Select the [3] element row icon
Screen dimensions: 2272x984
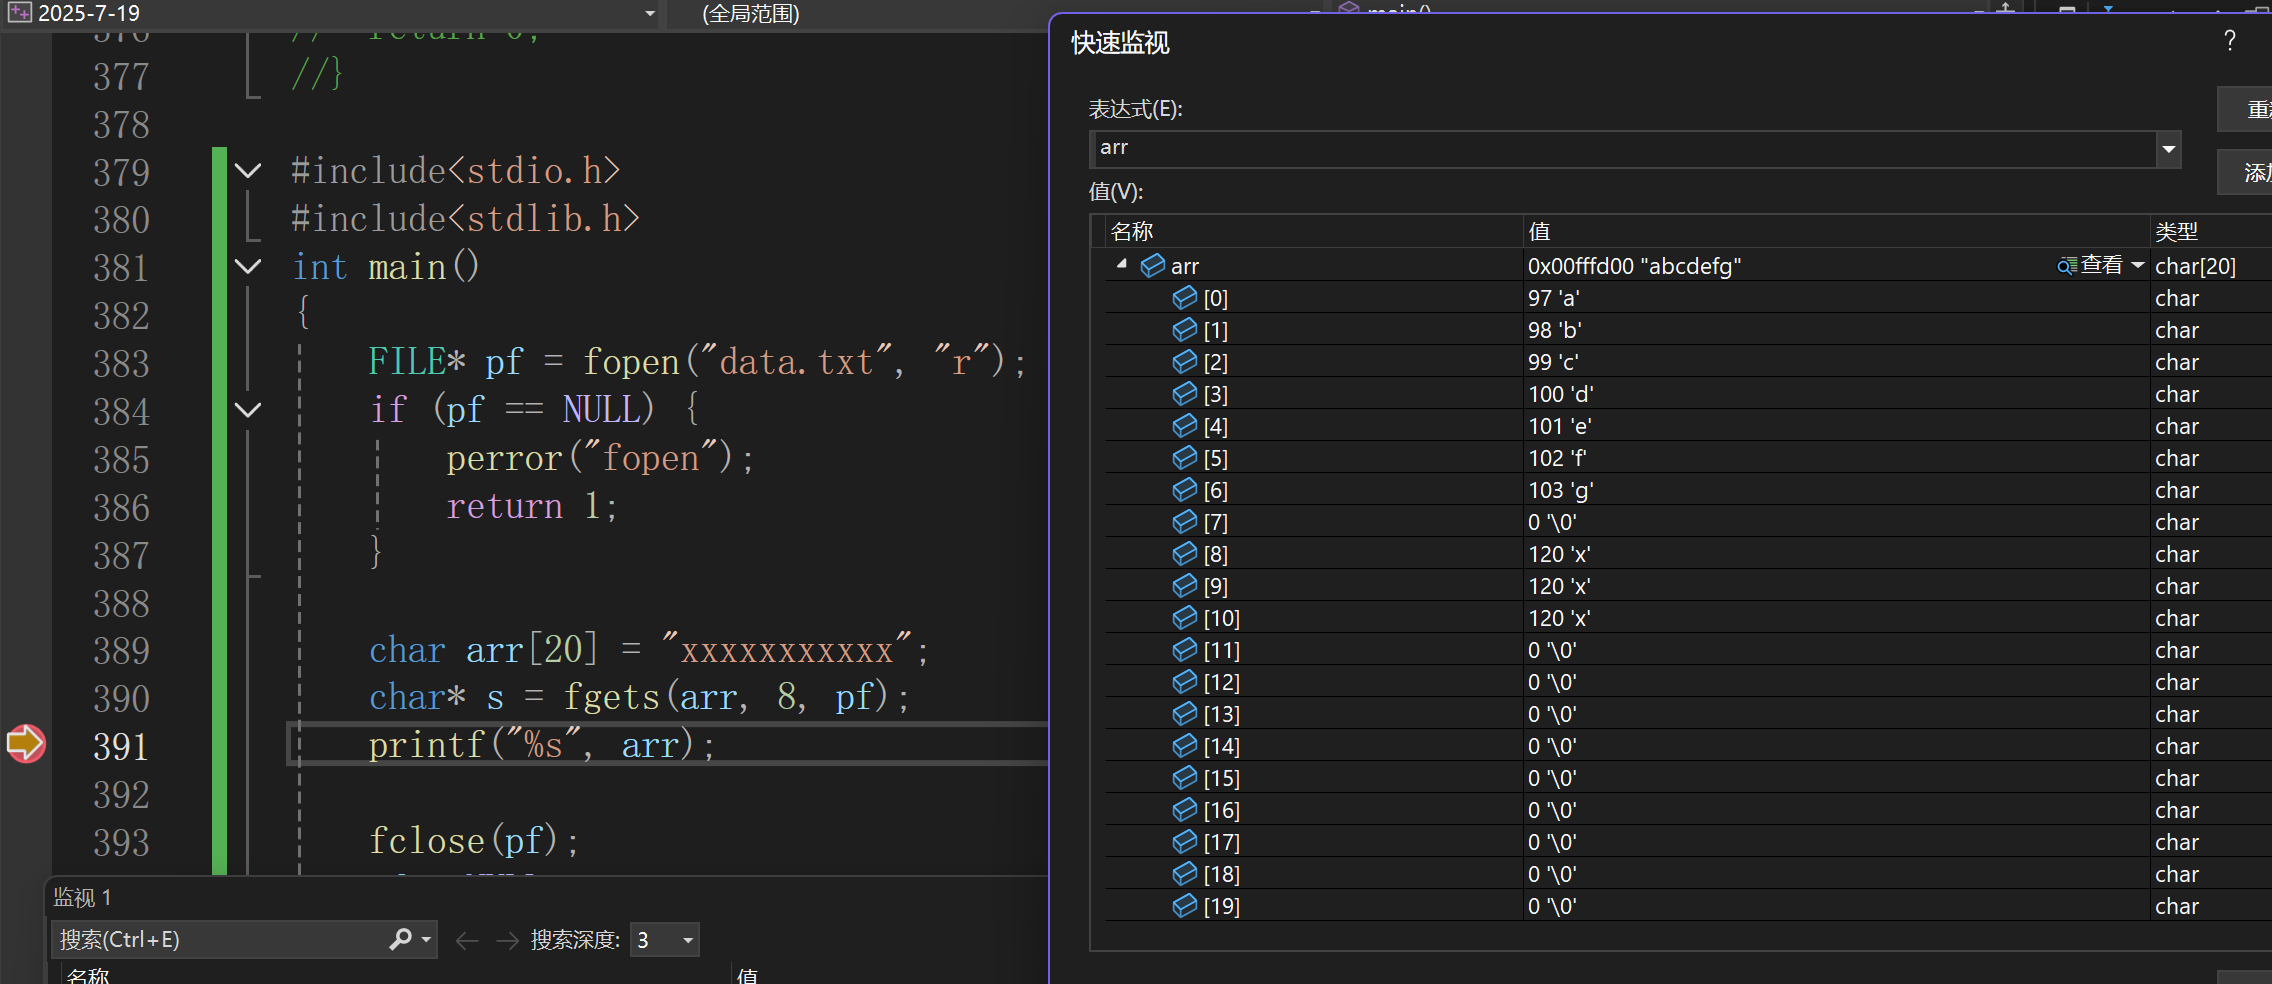click(1185, 393)
